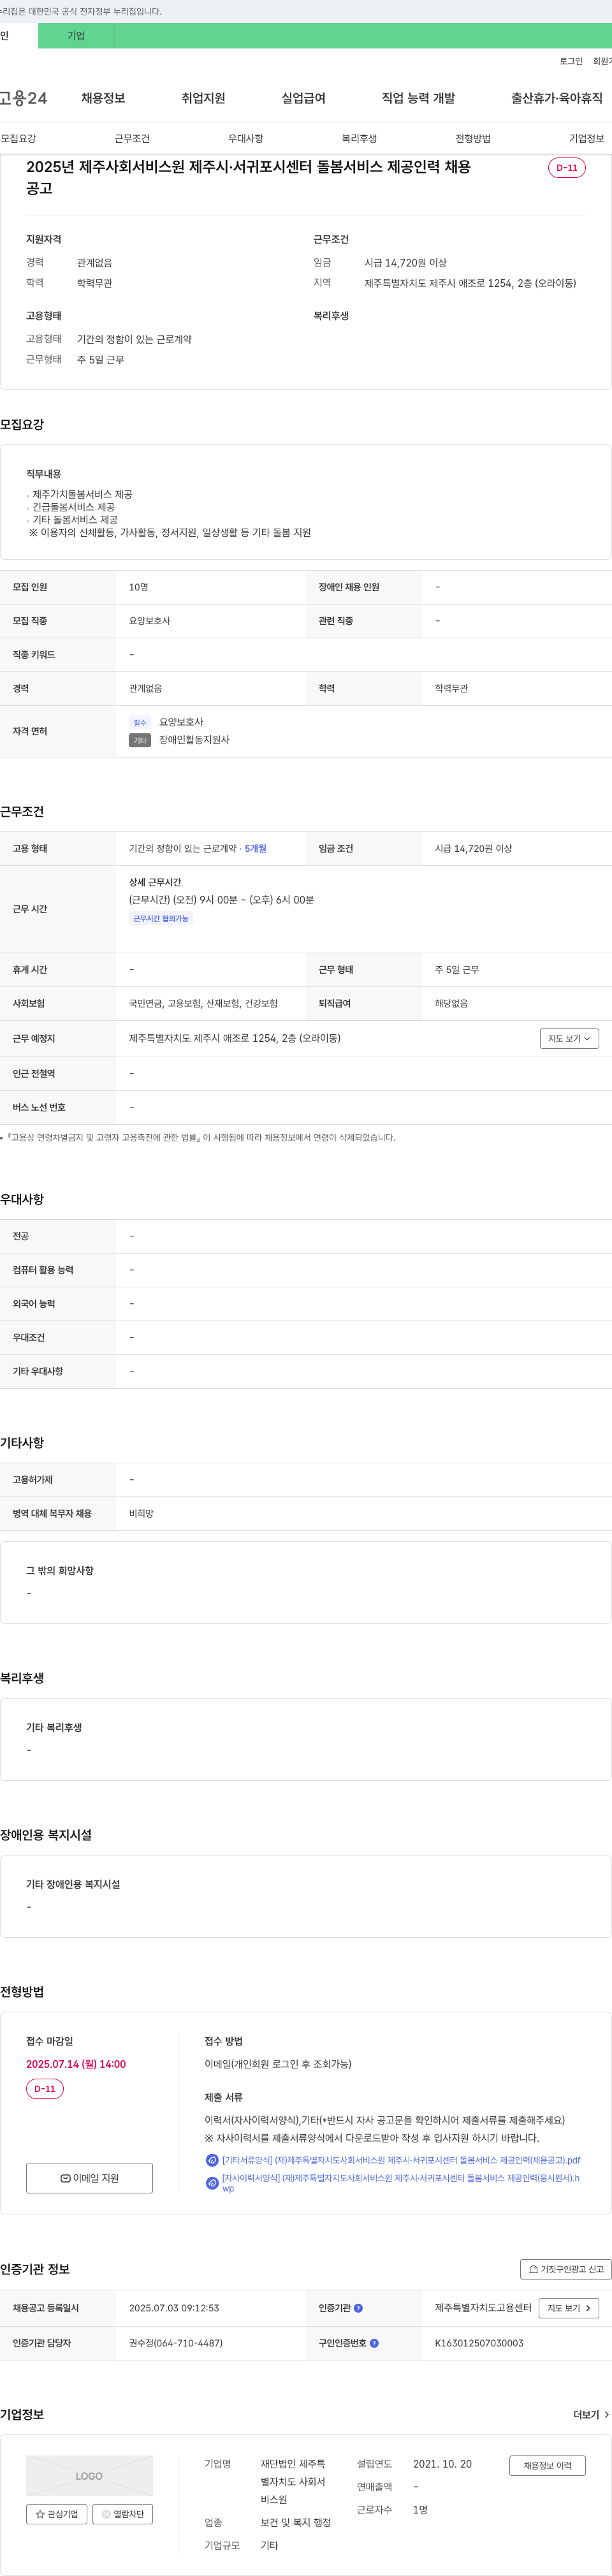Click the D-11 badge next to the job title
Image resolution: width=612 pixels, height=2576 pixels.
pyautogui.click(x=567, y=168)
